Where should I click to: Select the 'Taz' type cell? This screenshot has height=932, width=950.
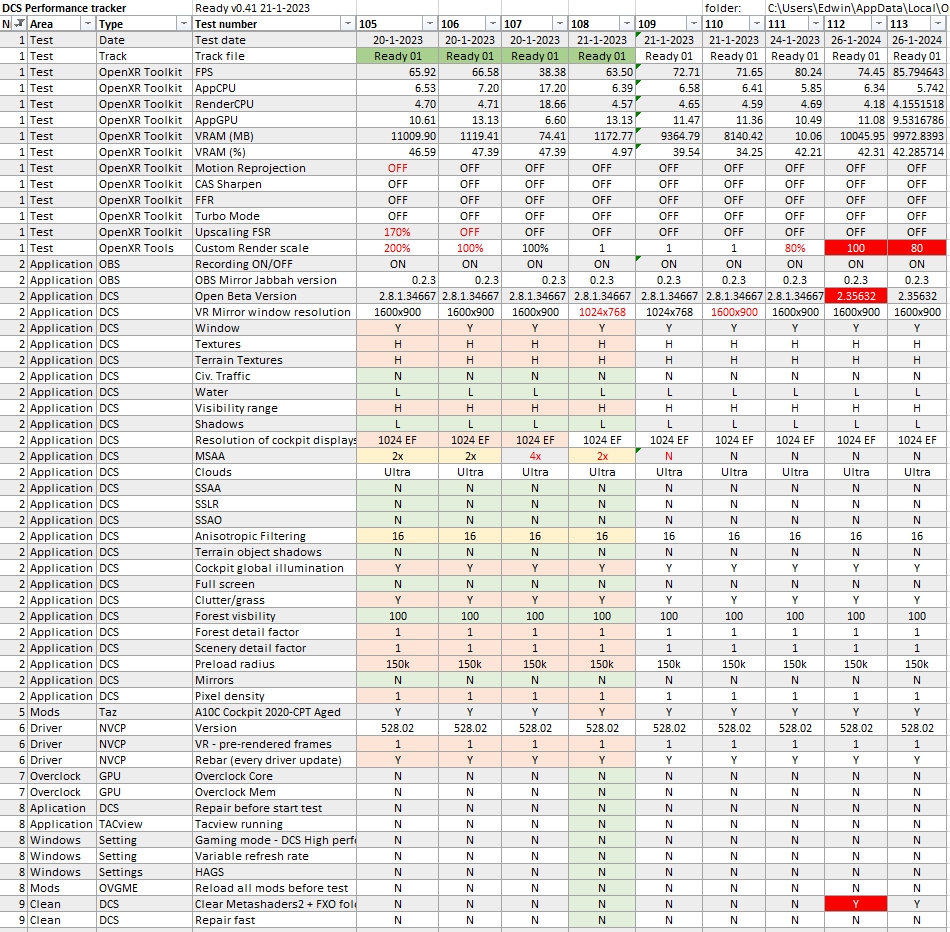tap(144, 712)
